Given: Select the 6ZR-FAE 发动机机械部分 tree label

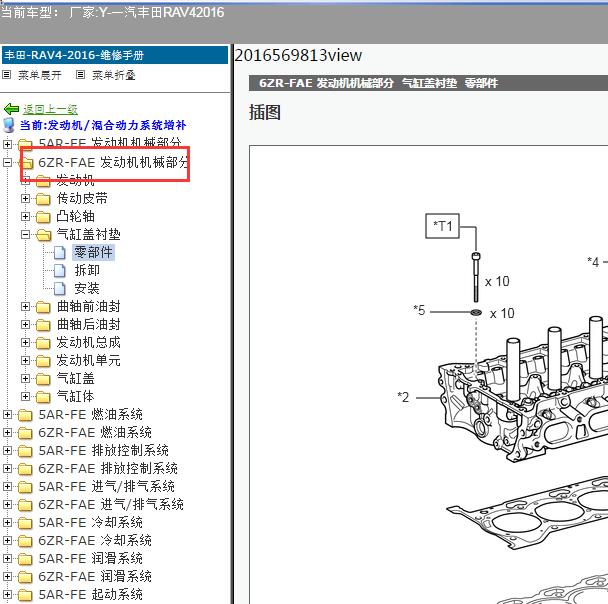Looking at the screenshot, I should pyautogui.click(x=114, y=162).
